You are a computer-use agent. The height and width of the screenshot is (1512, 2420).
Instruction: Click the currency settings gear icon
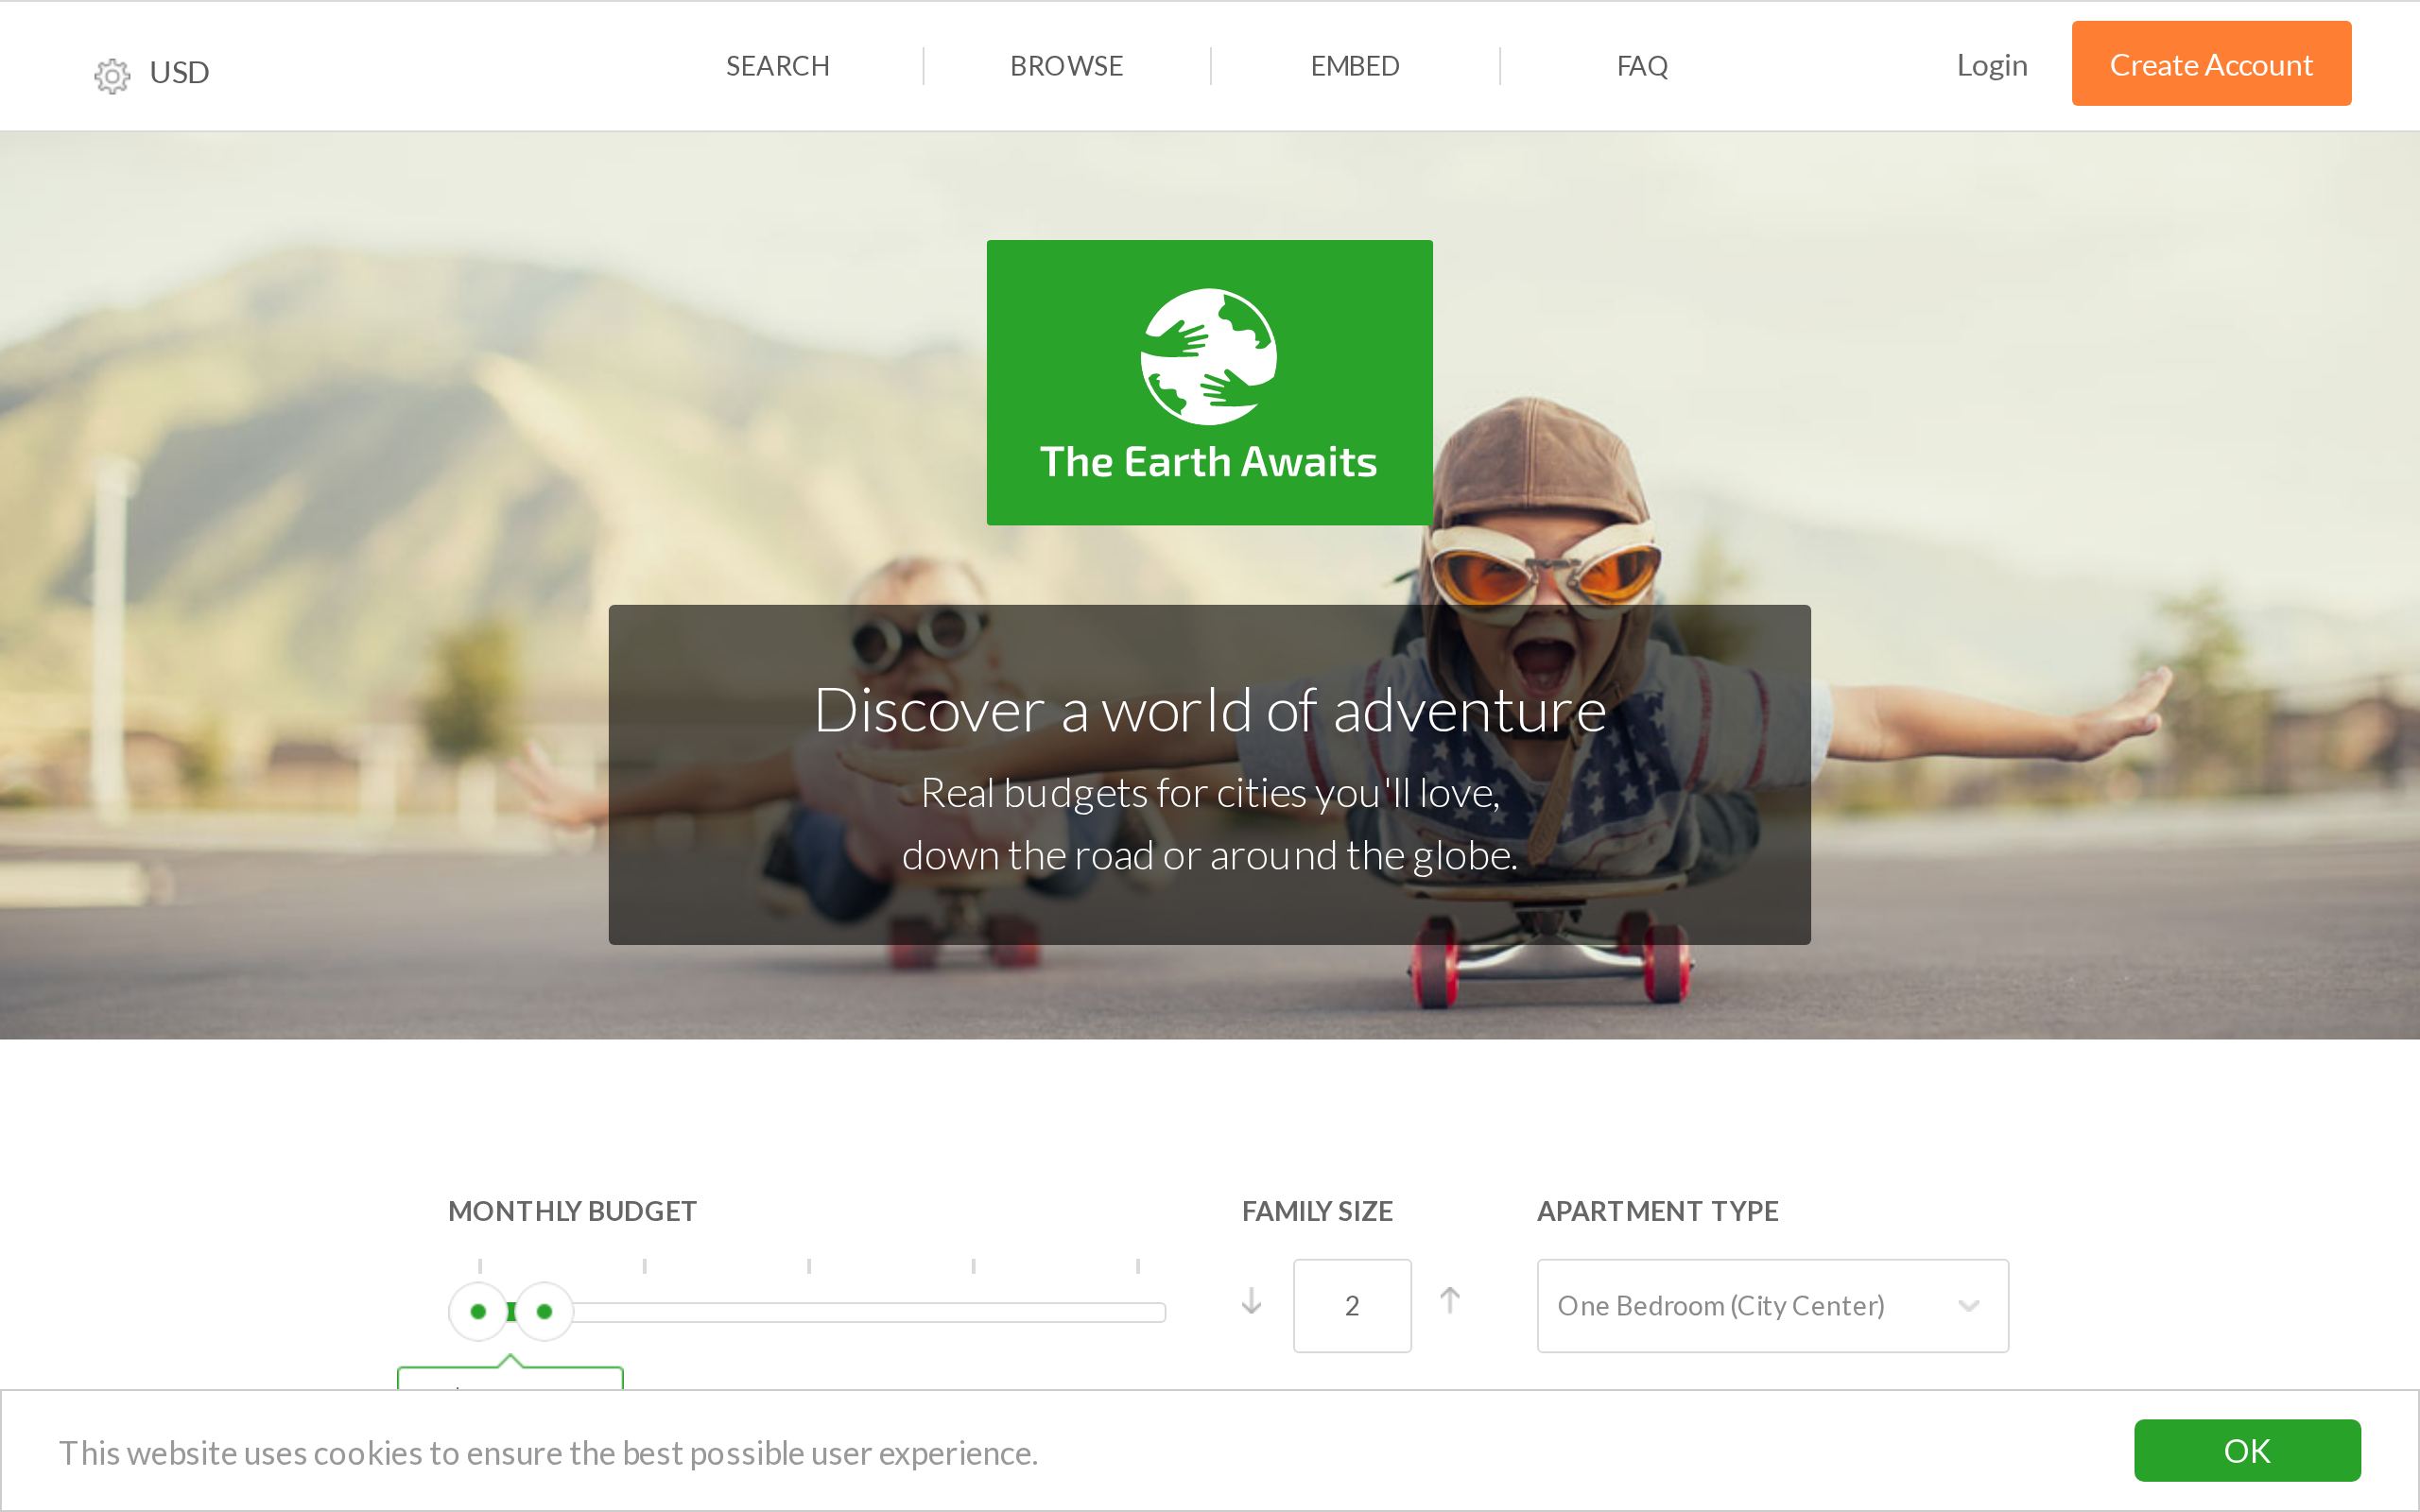pyautogui.click(x=112, y=76)
